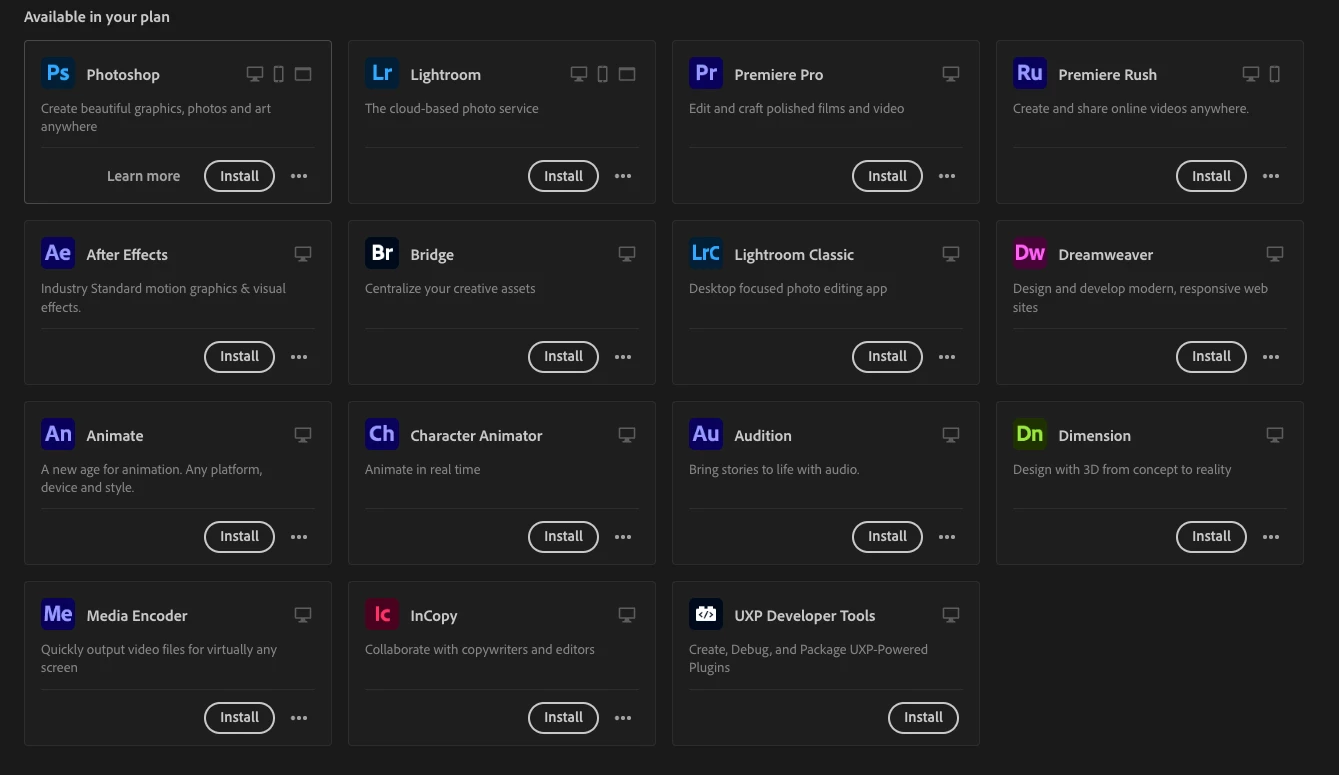Click the Lightroom Lr app icon
The height and width of the screenshot is (775, 1339).
[x=382, y=73]
